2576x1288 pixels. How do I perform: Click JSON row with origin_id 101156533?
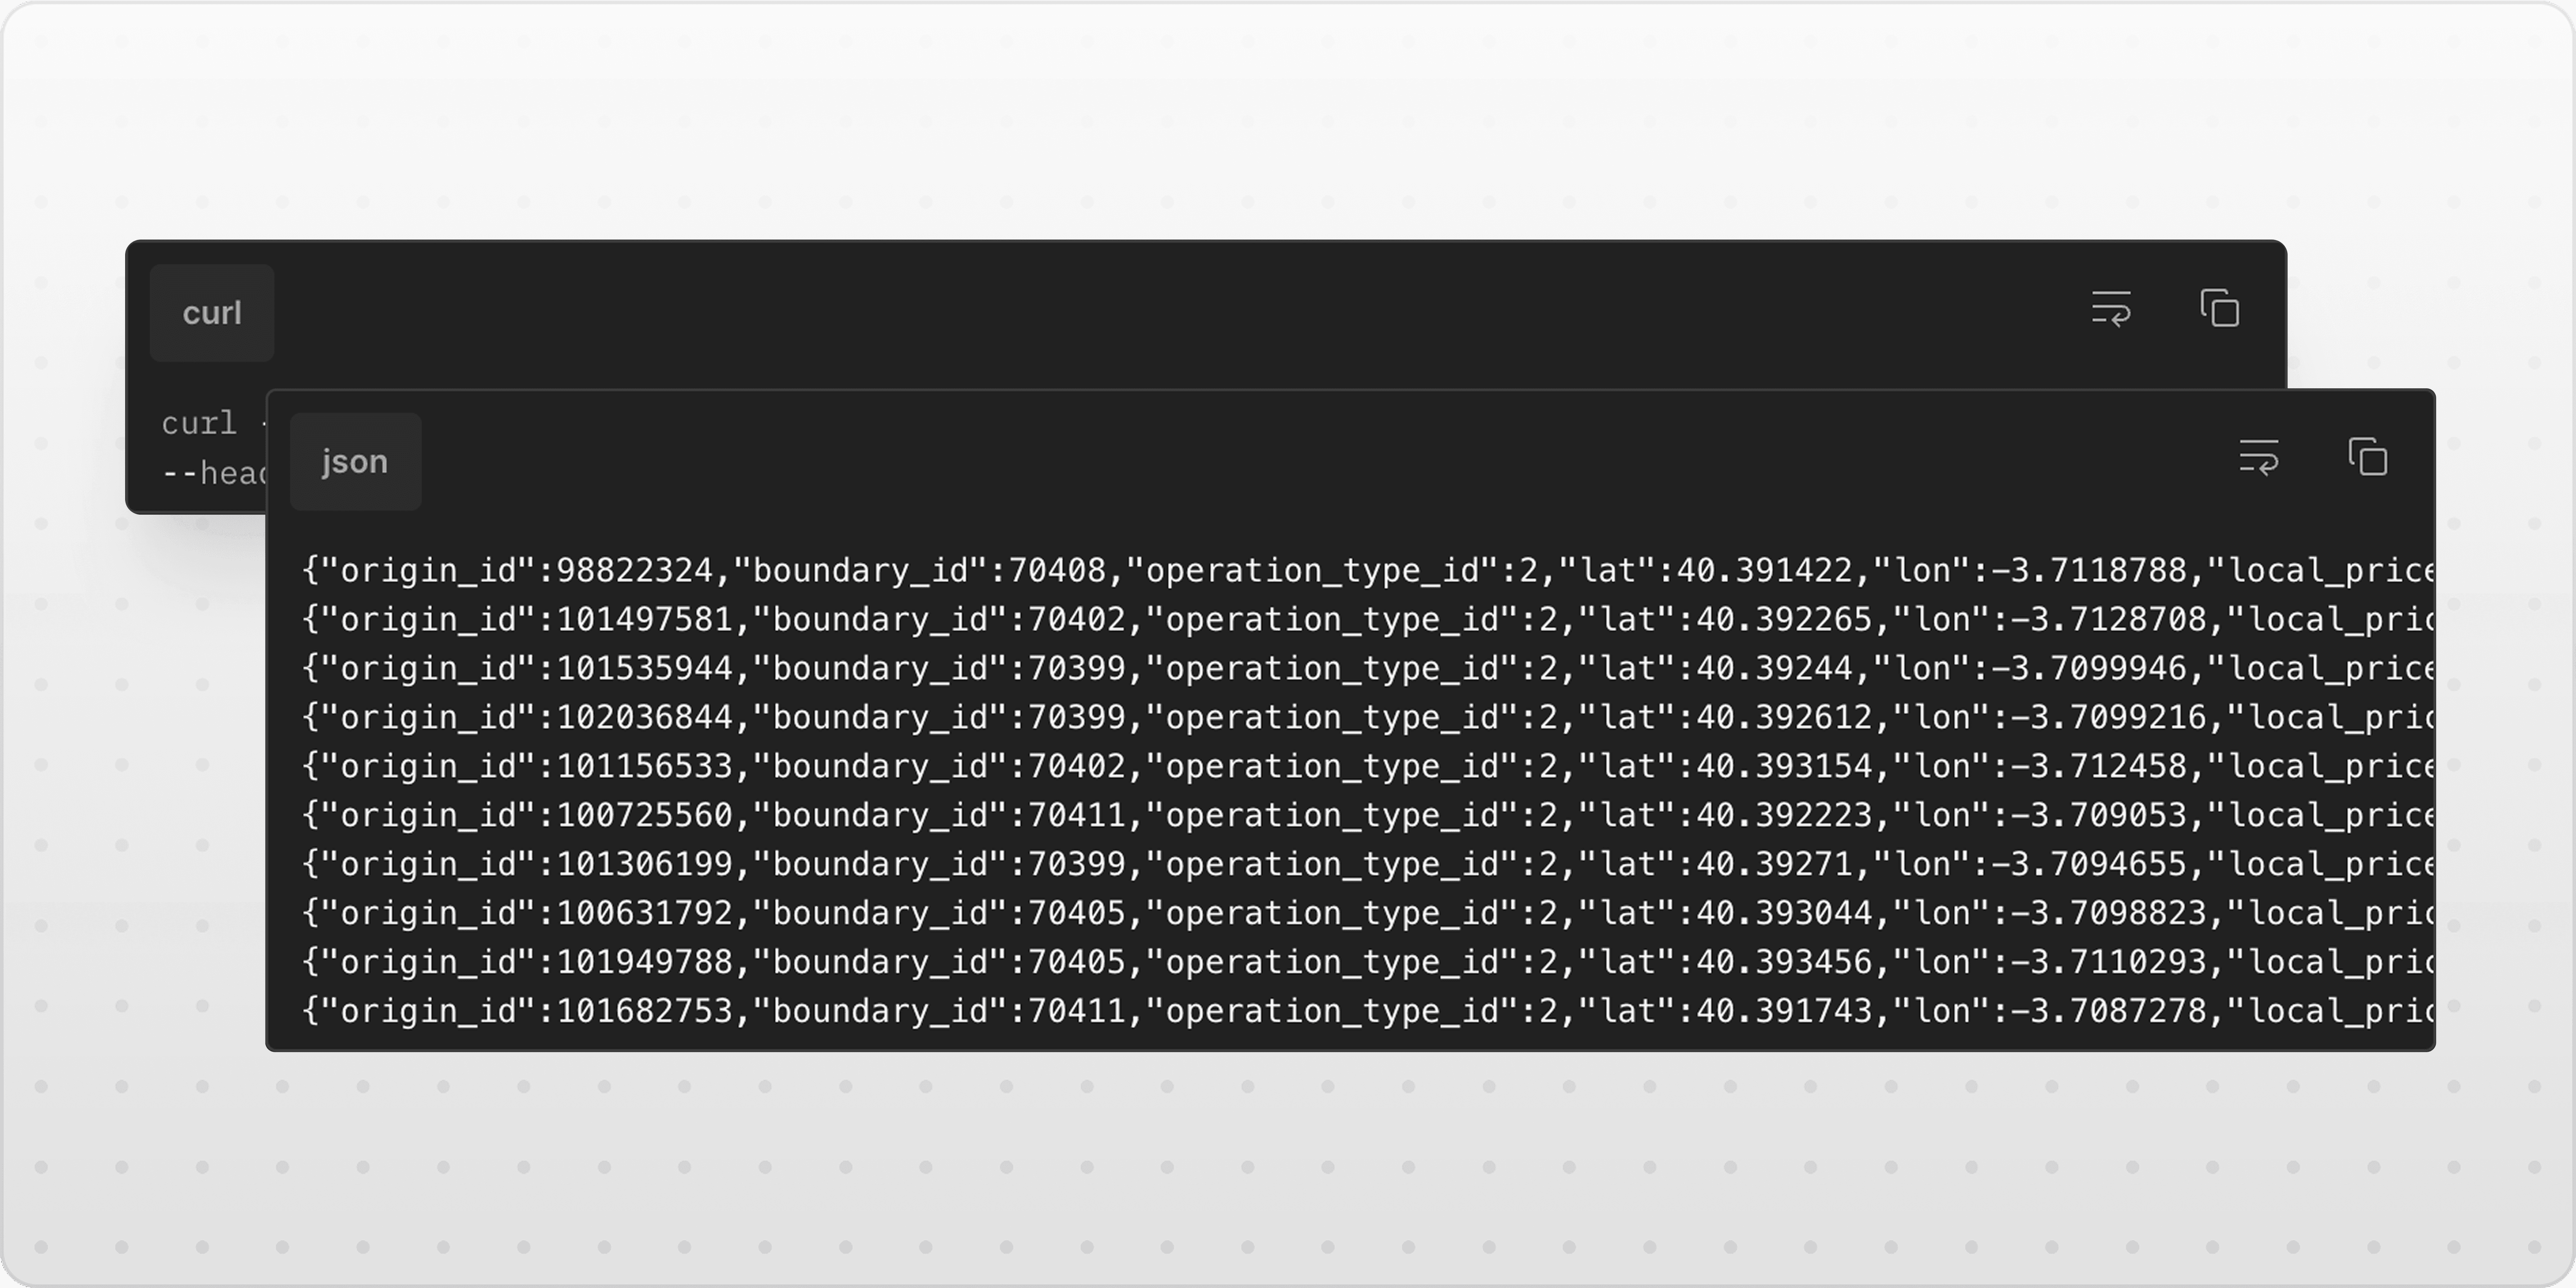[1367, 766]
